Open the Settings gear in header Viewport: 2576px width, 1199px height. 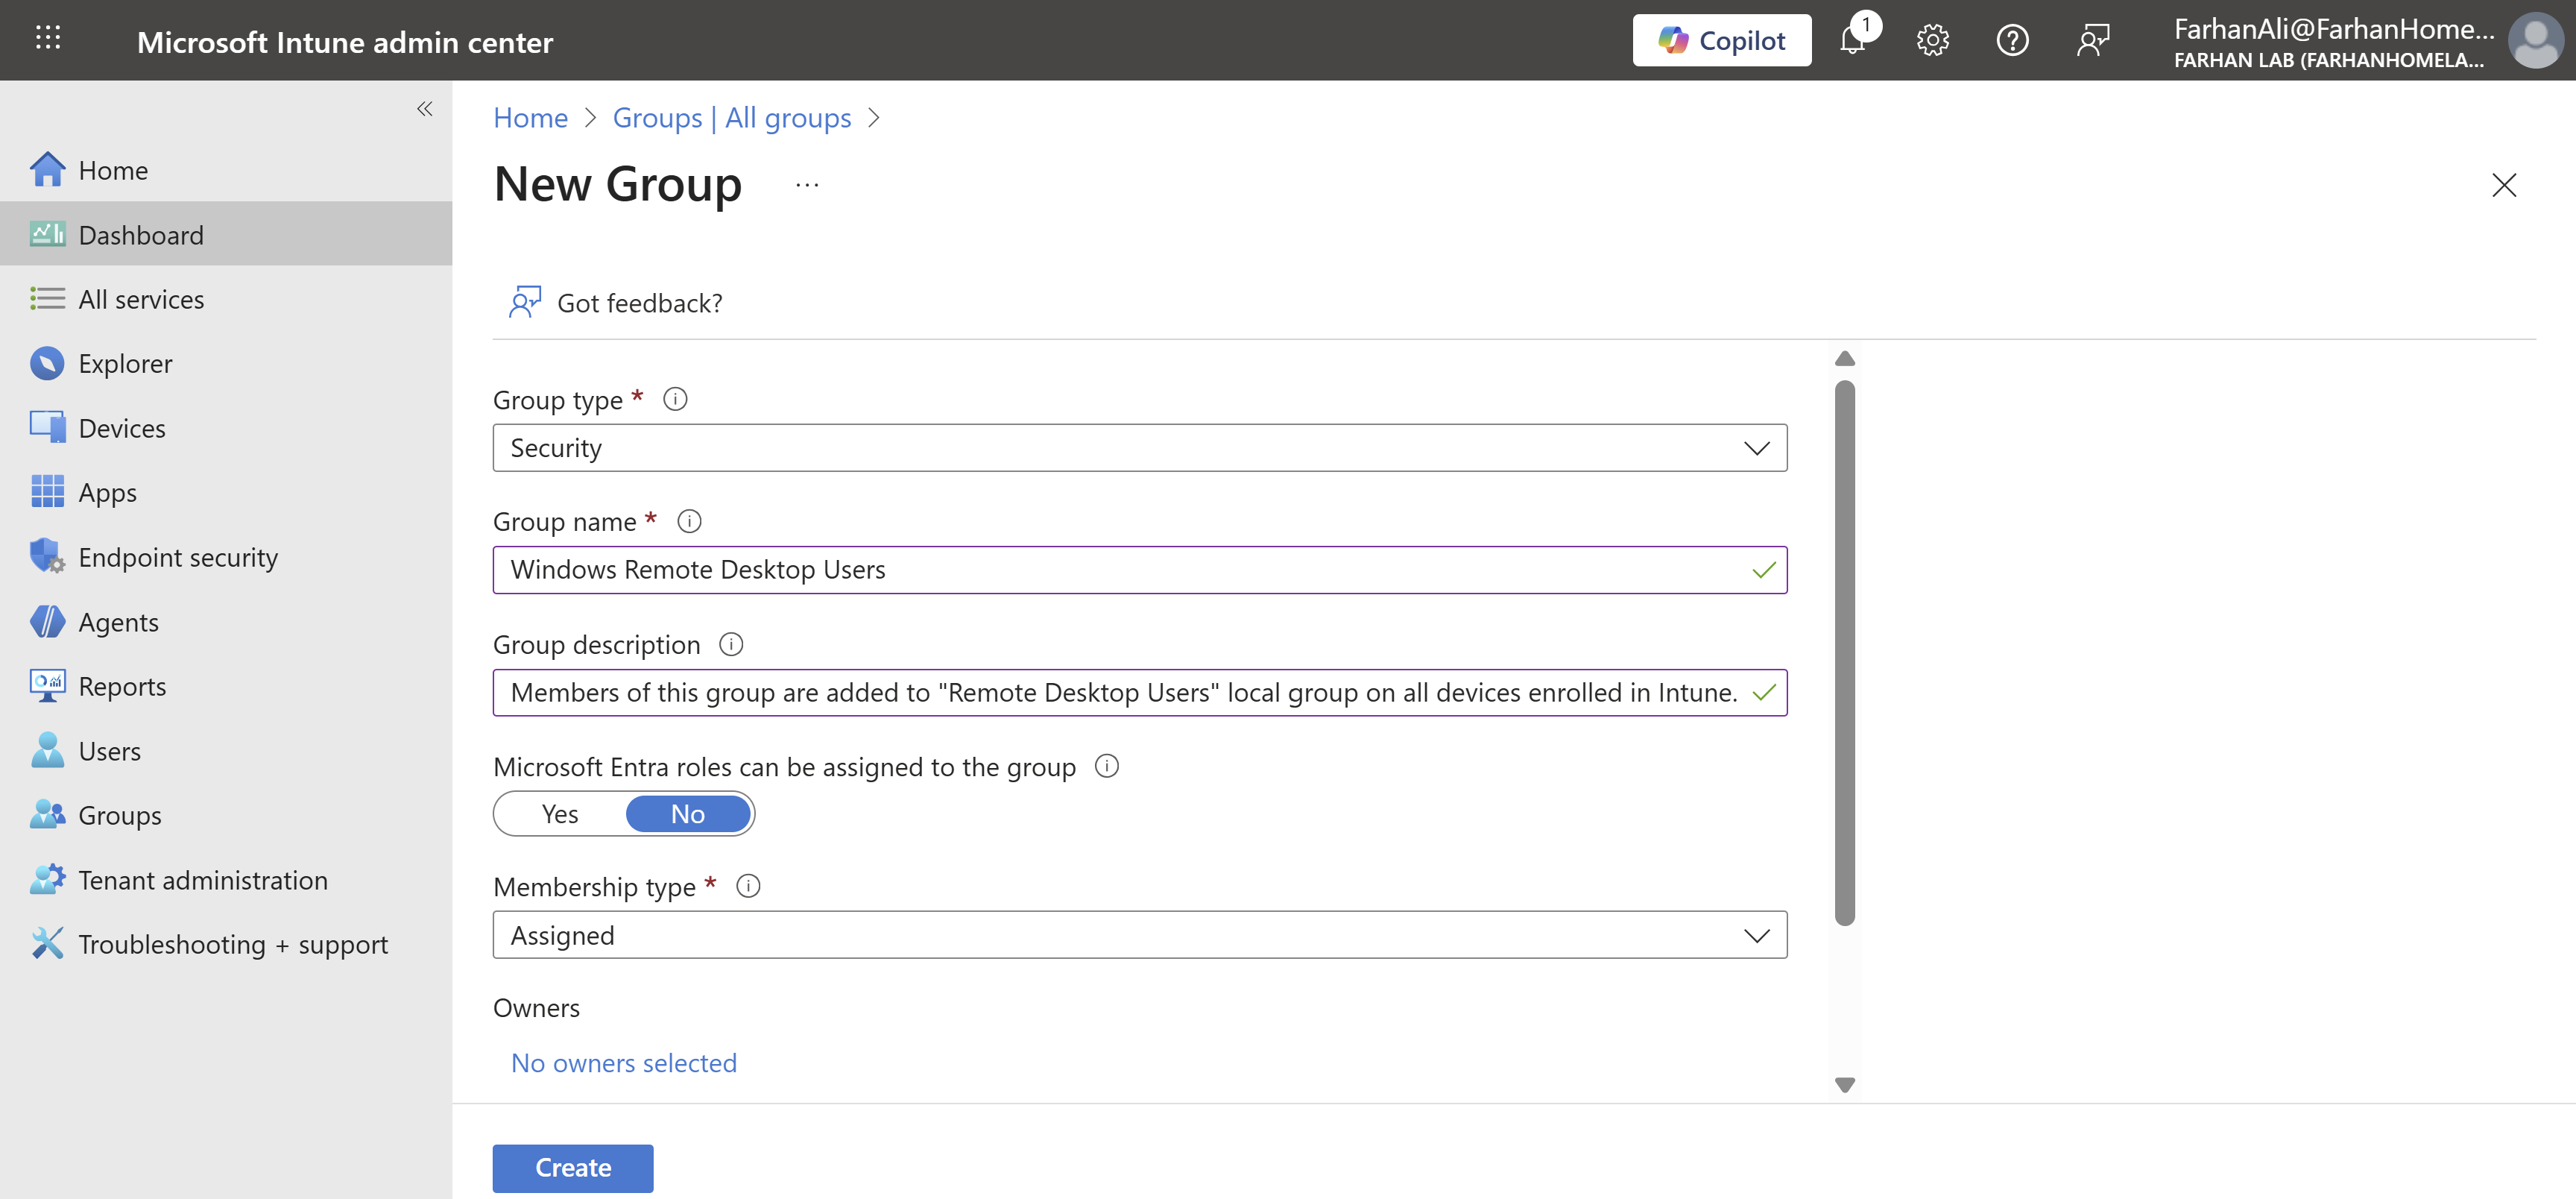pyautogui.click(x=1932, y=41)
